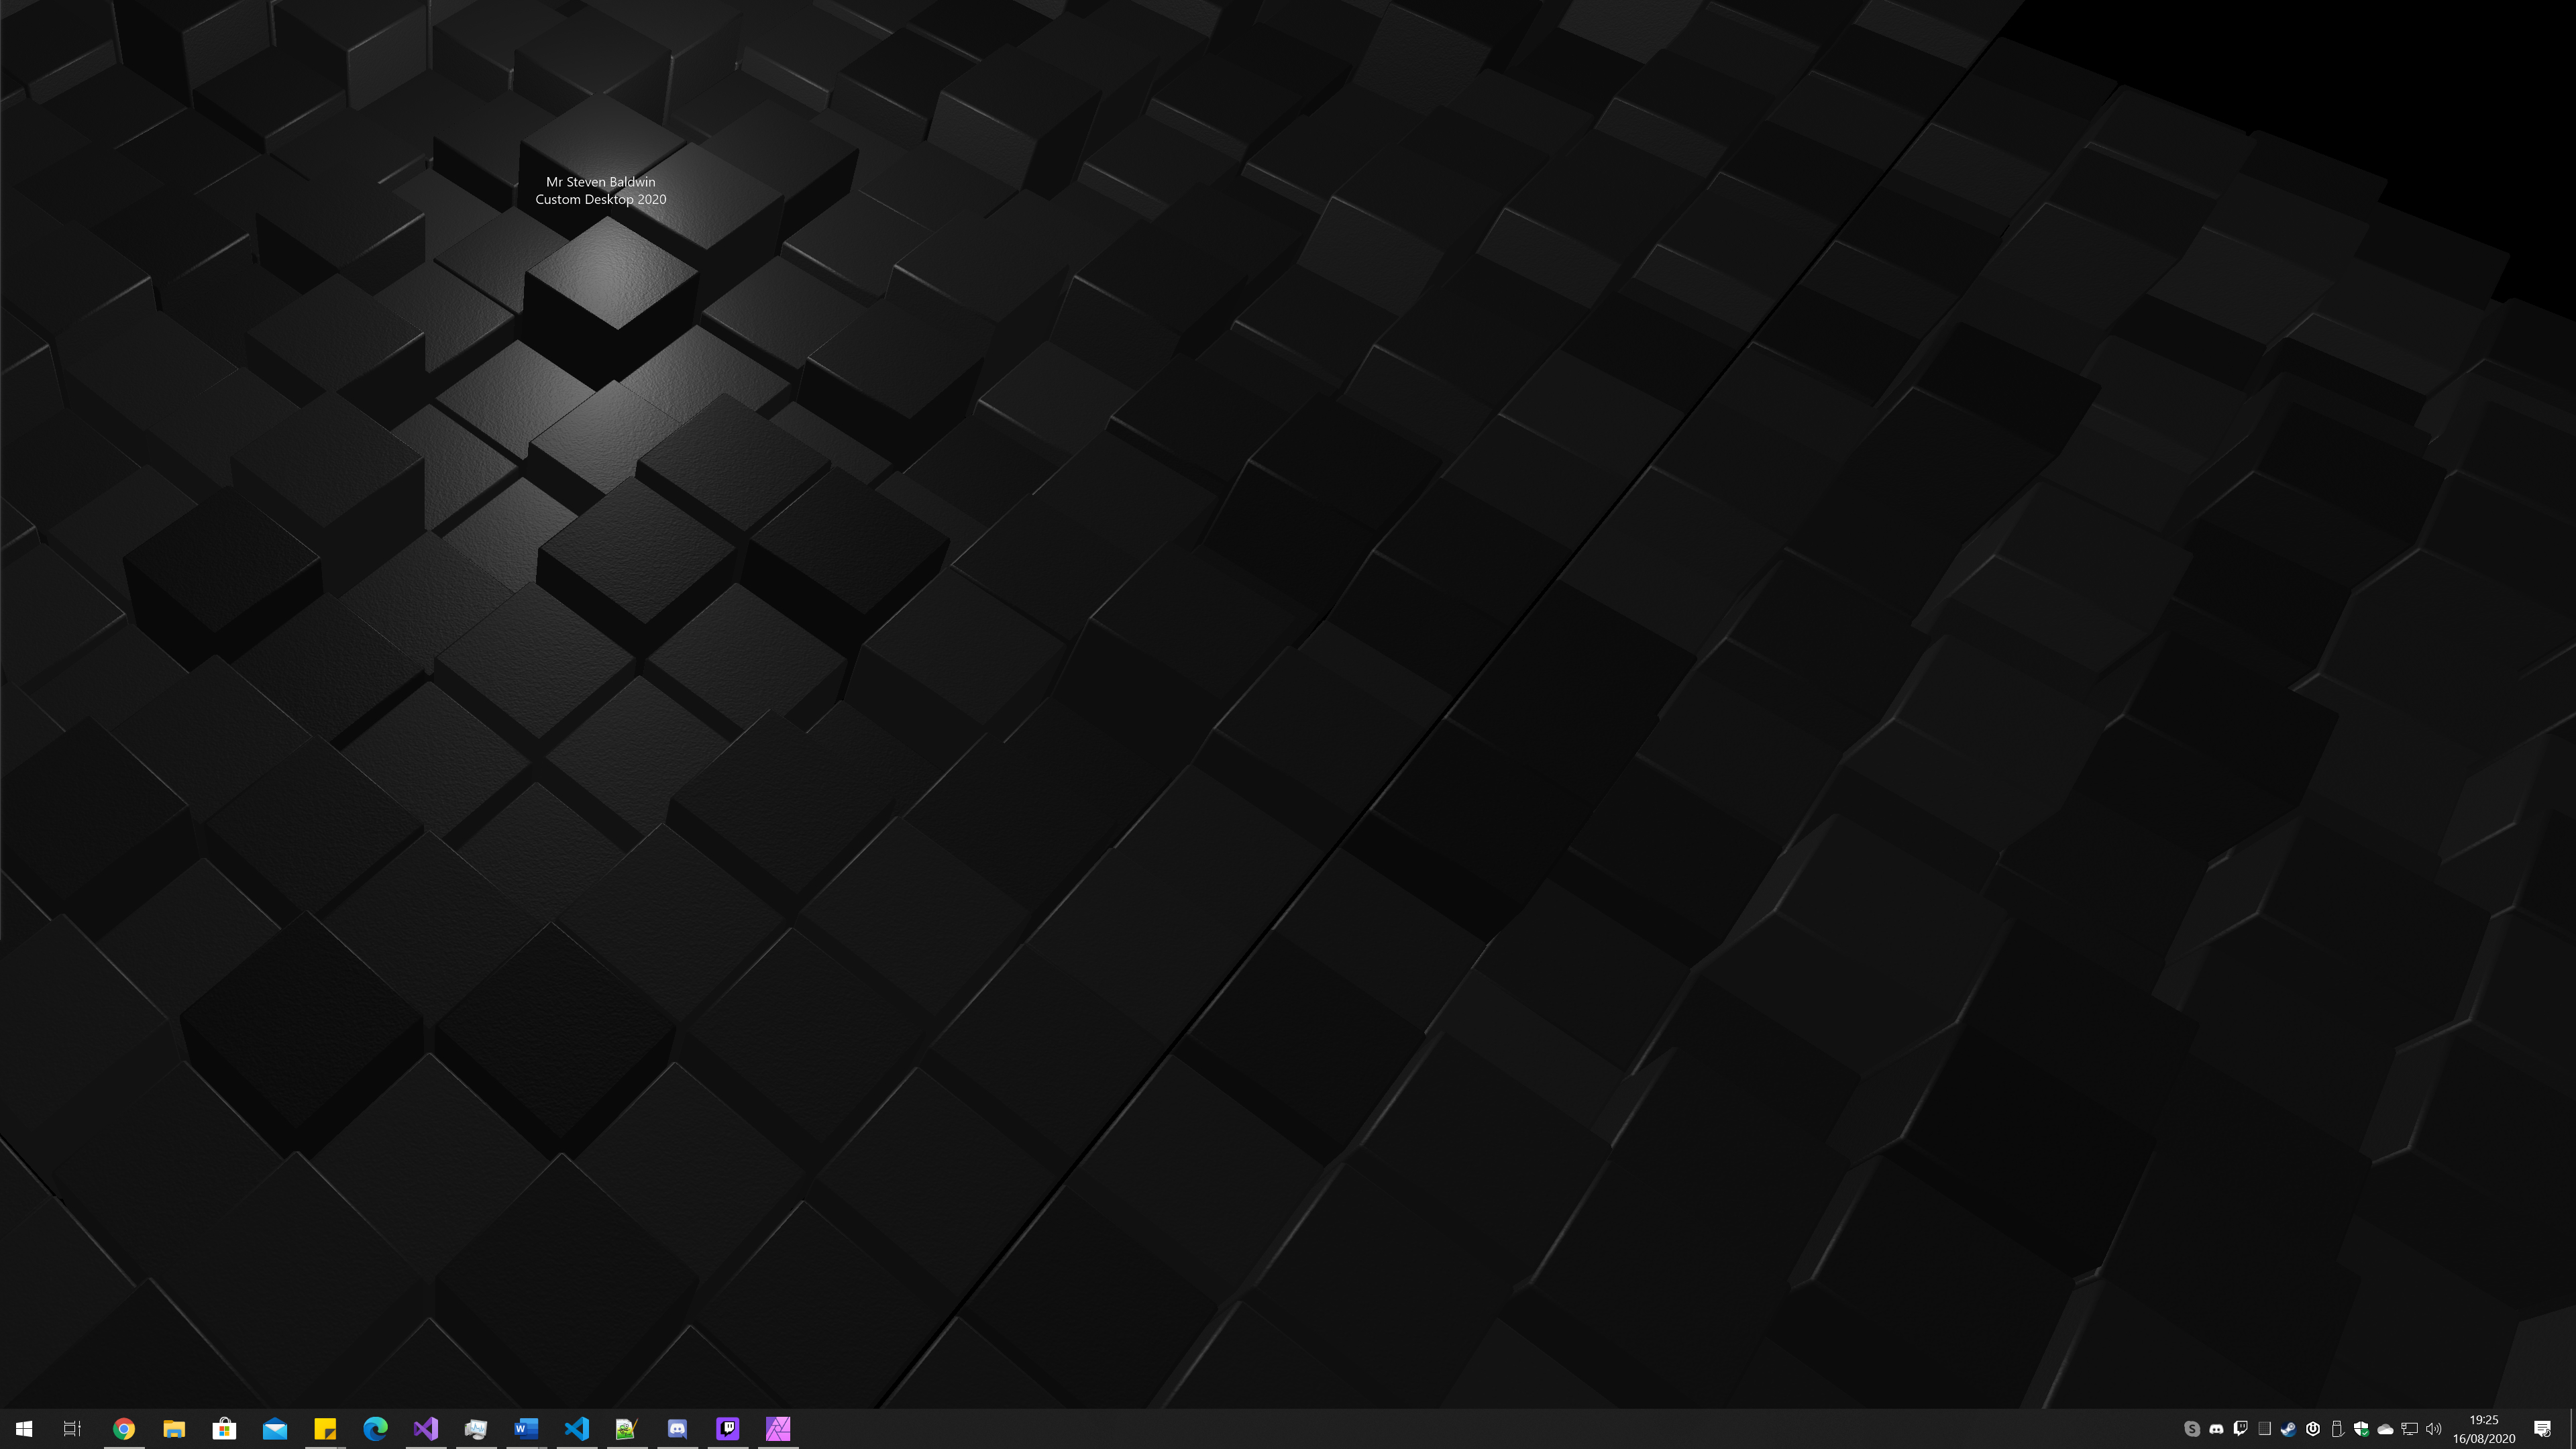This screenshot has width=2576, height=1449.
Task: Open the Microsoft Store taskbar icon
Action: pos(224,1428)
